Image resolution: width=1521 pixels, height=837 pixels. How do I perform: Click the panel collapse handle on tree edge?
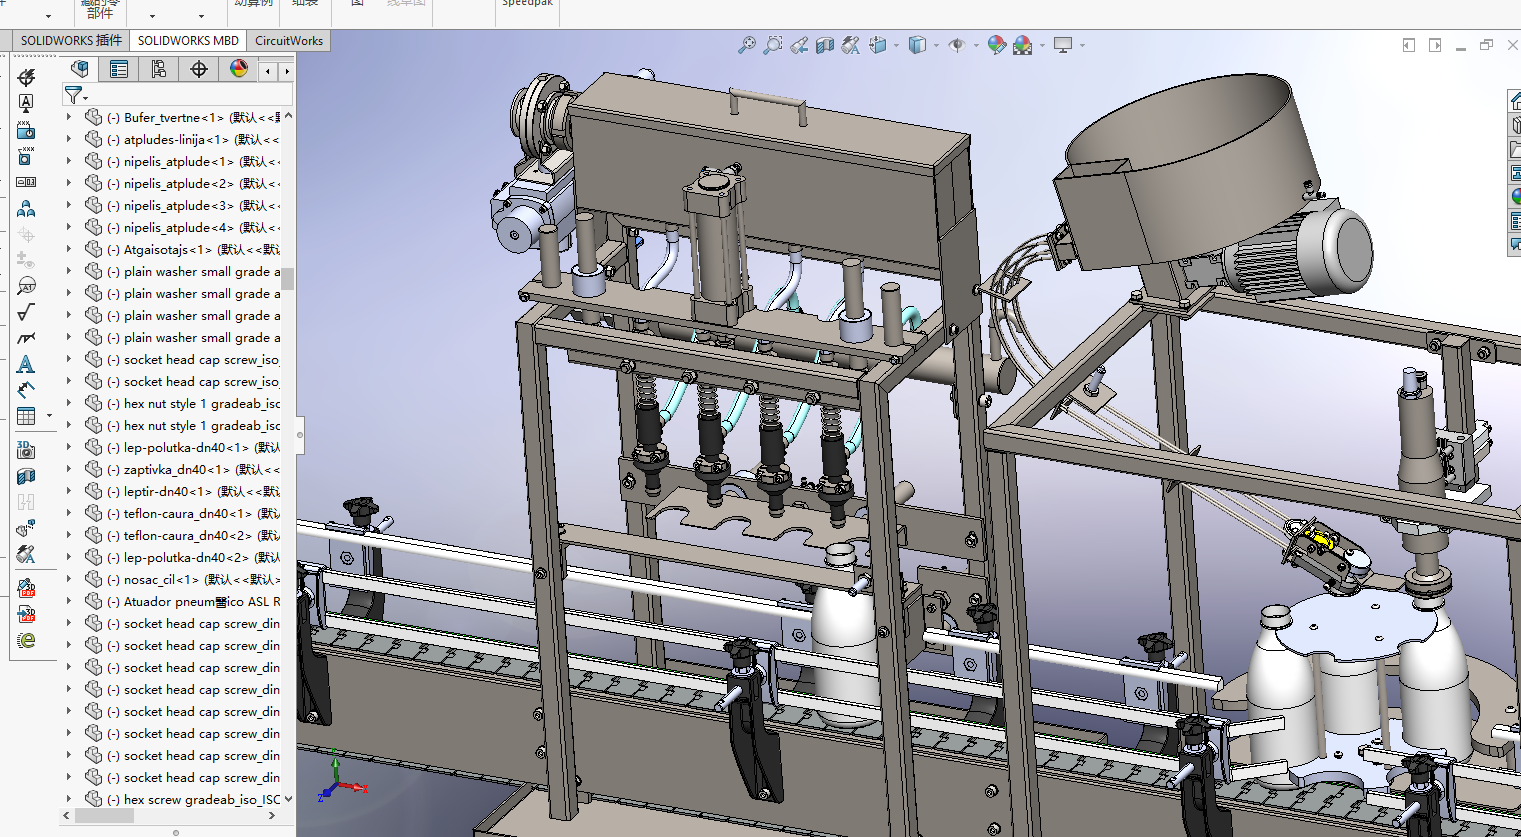(299, 435)
